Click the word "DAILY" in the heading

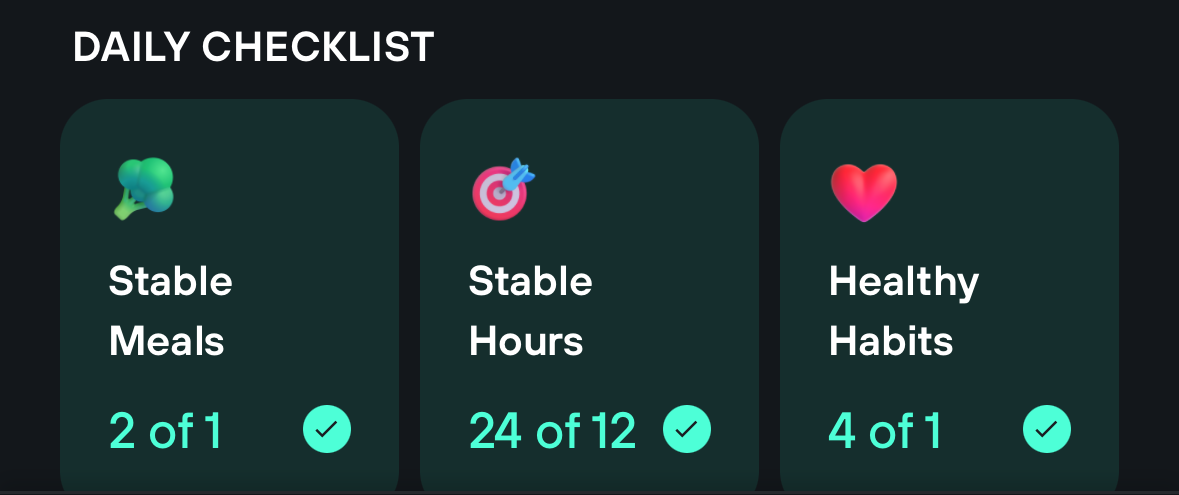pyautogui.click(x=132, y=47)
